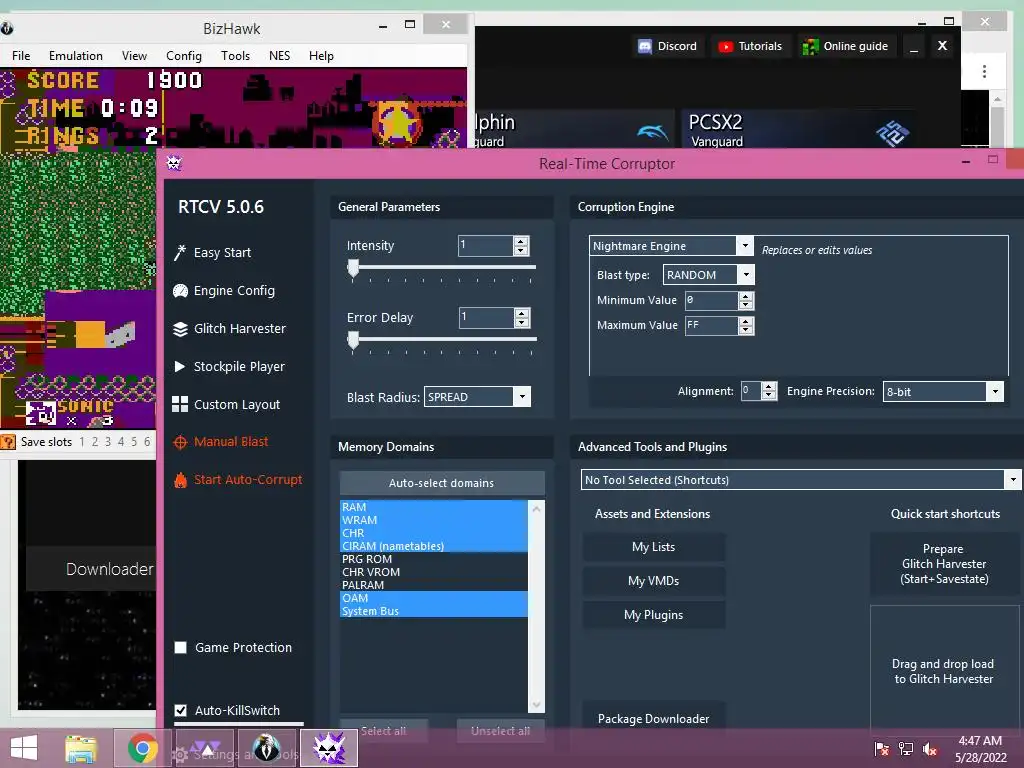The height and width of the screenshot is (768, 1024).
Task: Open My VMDs
Action: [654, 581]
